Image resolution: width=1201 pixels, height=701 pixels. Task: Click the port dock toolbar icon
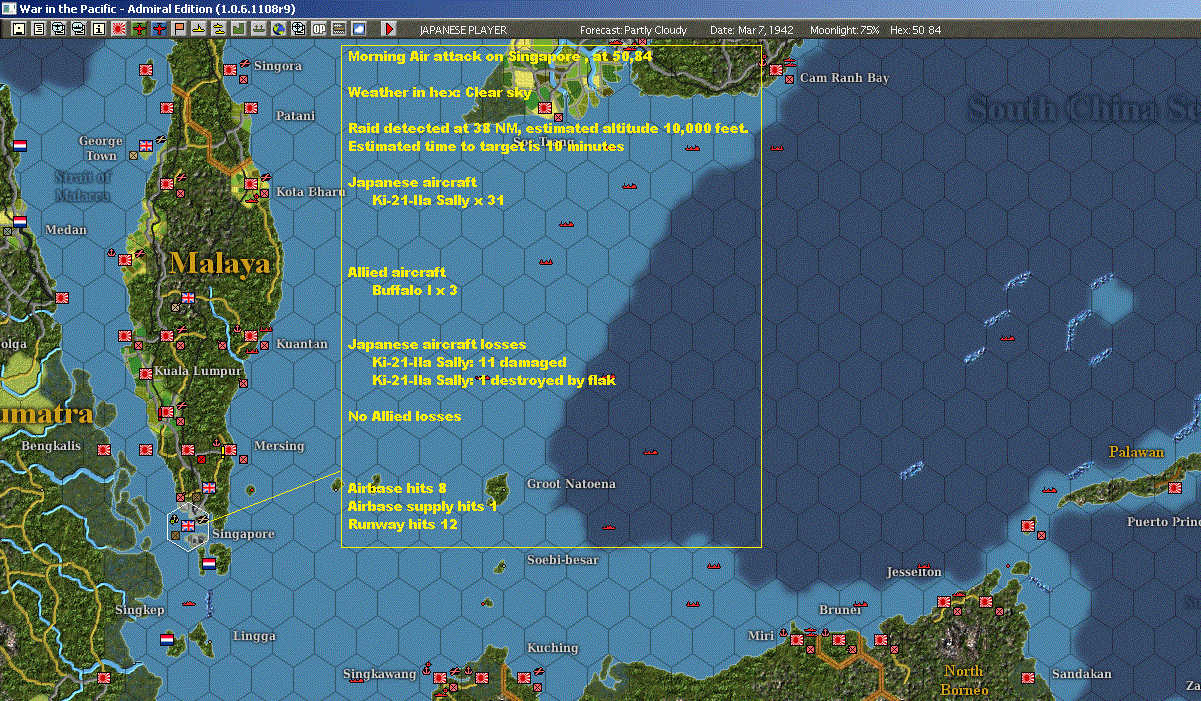click(x=258, y=30)
